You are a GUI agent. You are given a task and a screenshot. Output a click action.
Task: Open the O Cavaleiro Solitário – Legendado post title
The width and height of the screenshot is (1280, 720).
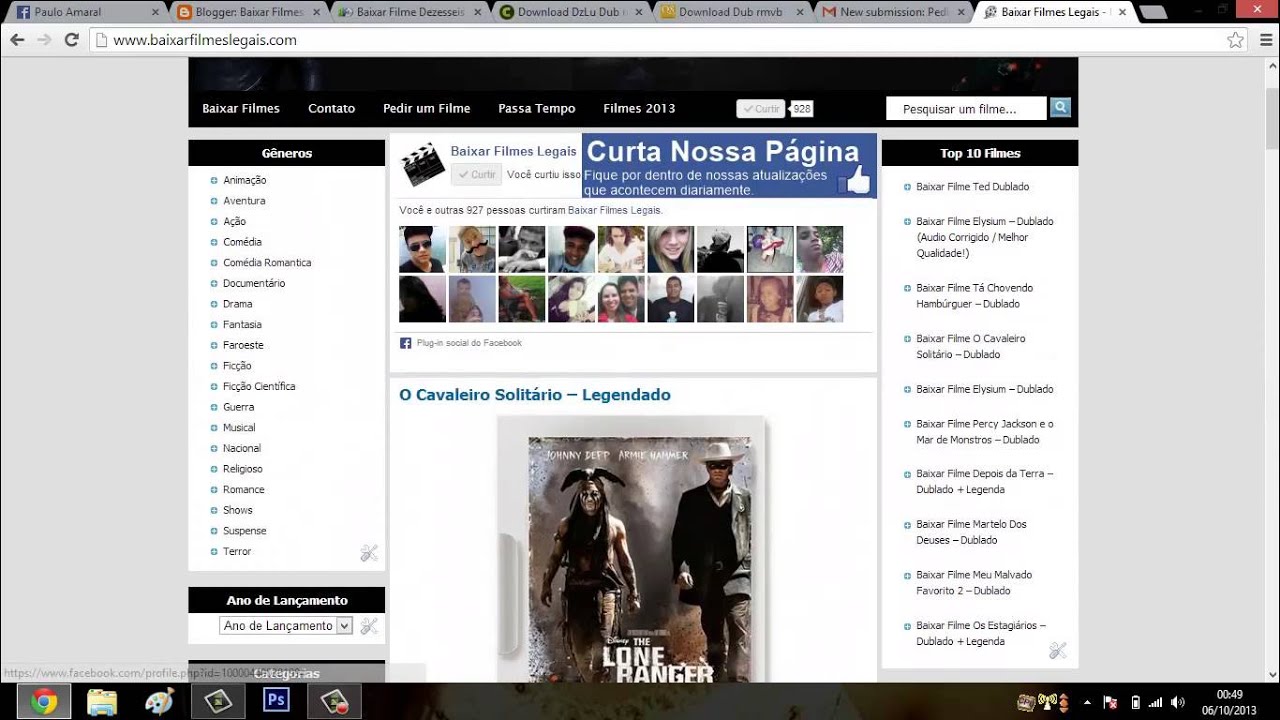coord(535,395)
